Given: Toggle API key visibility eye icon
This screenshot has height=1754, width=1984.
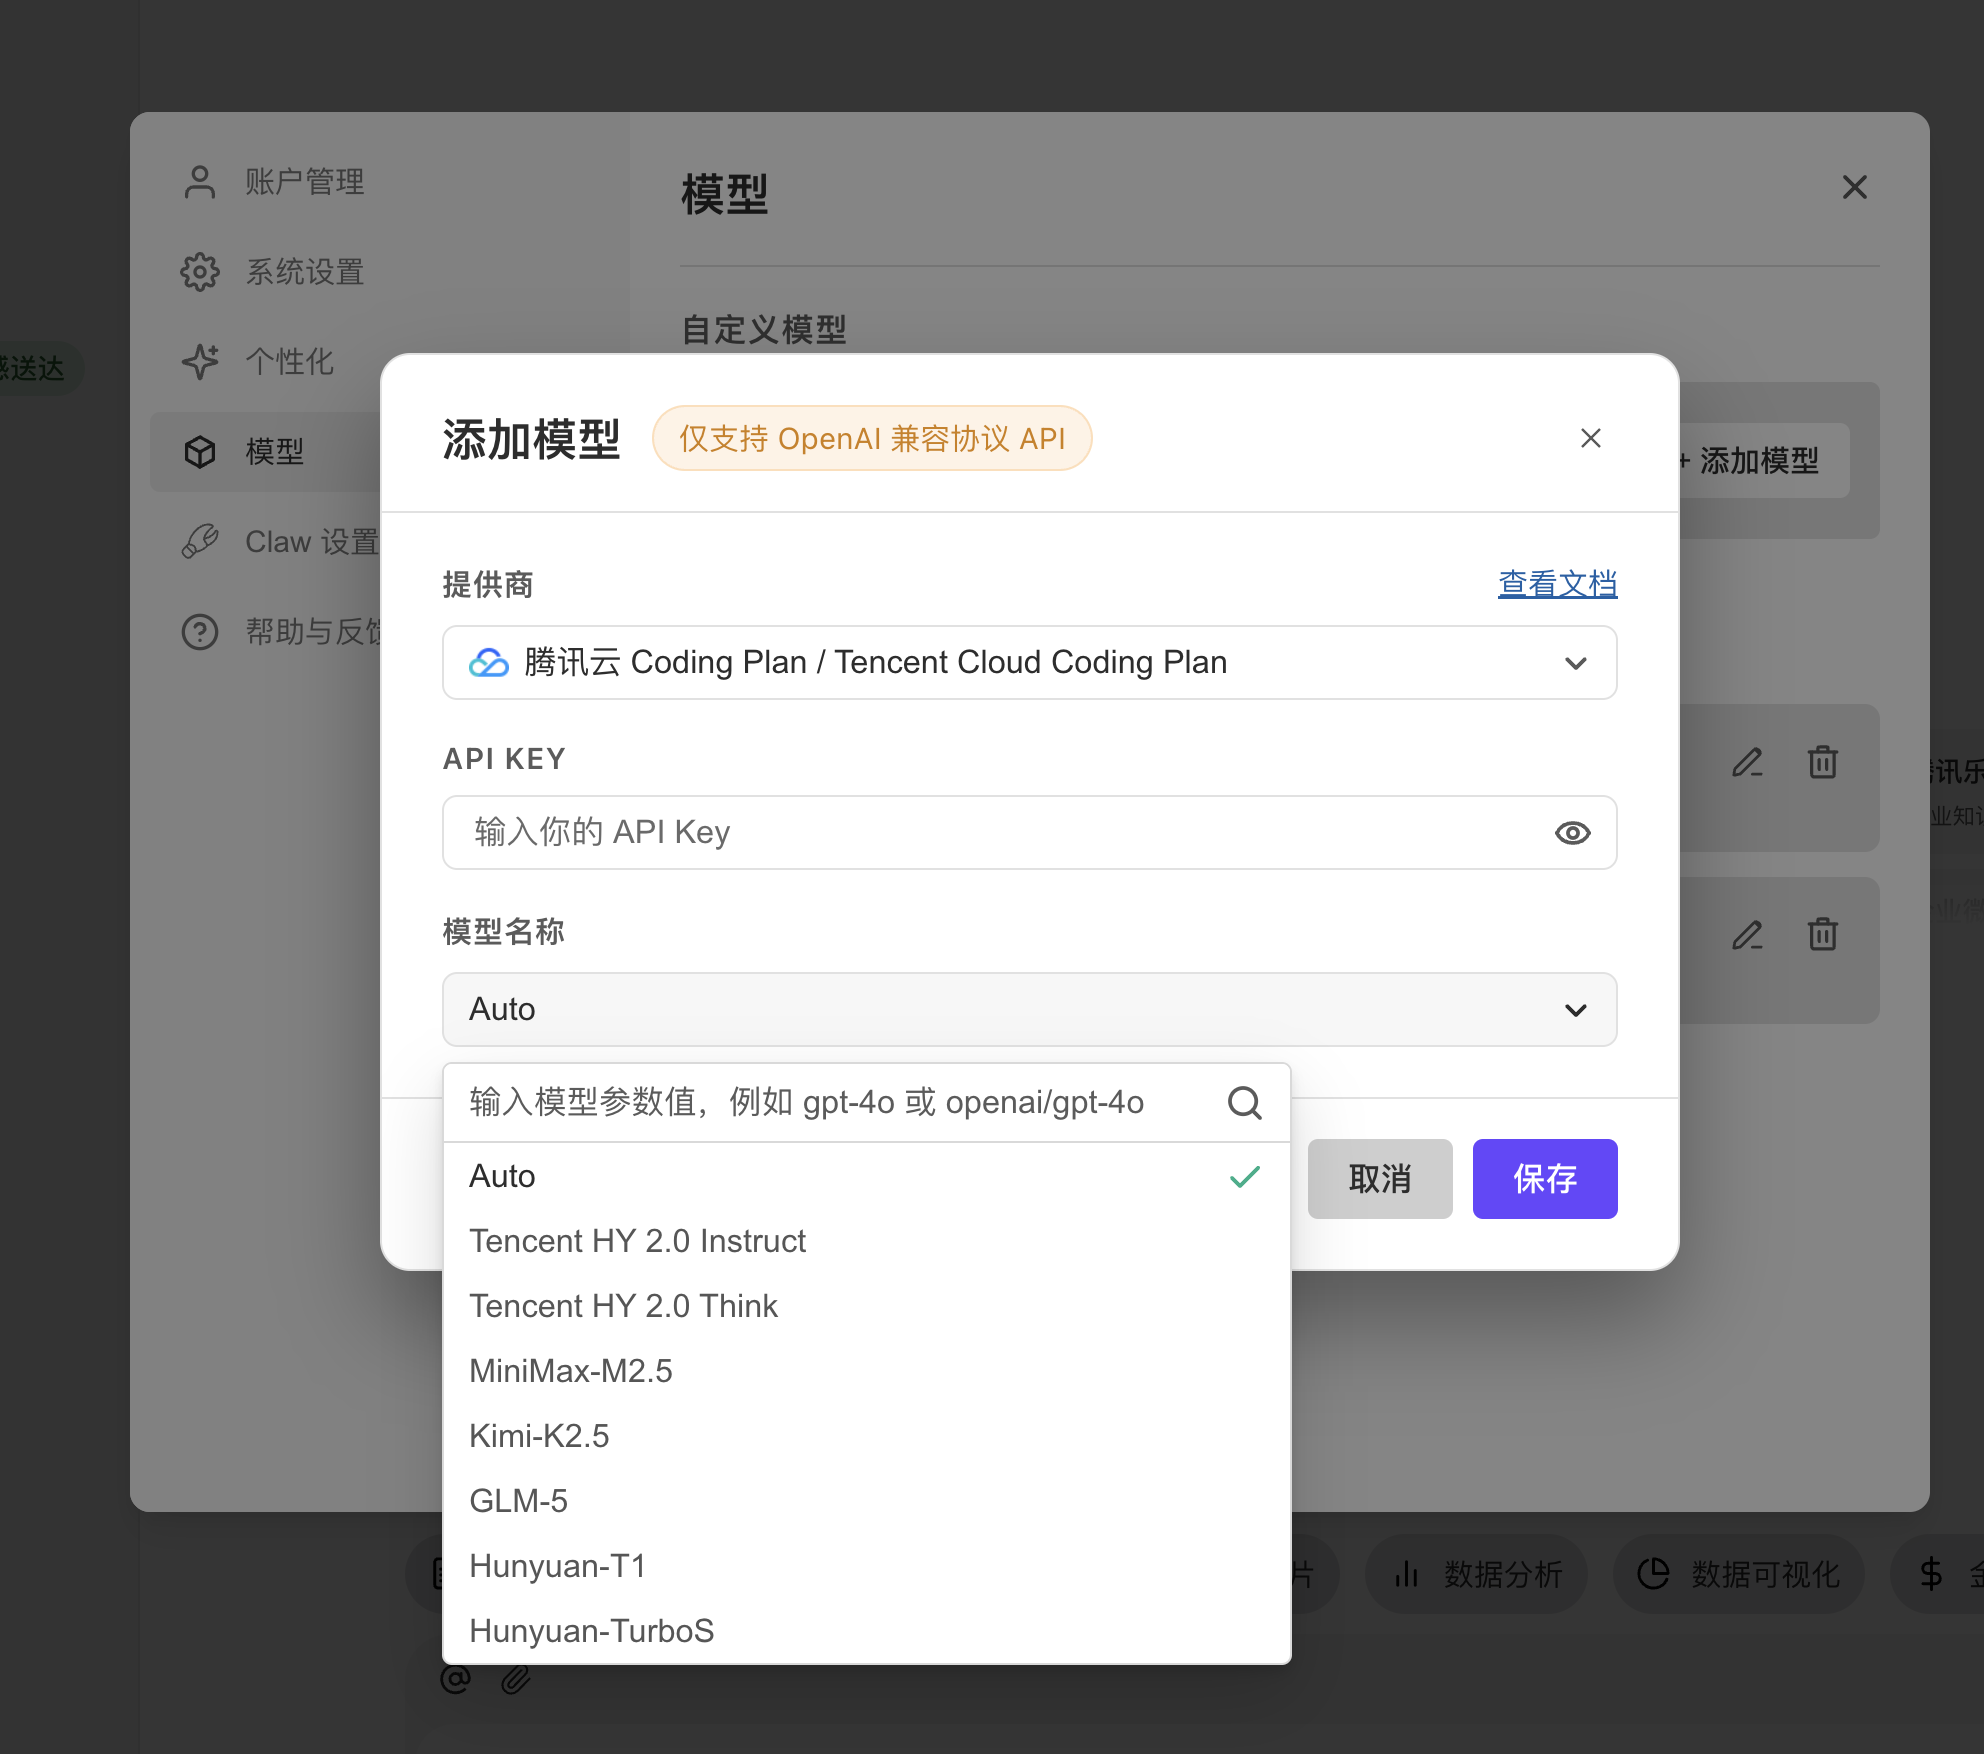Looking at the screenshot, I should coord(1572,833).
